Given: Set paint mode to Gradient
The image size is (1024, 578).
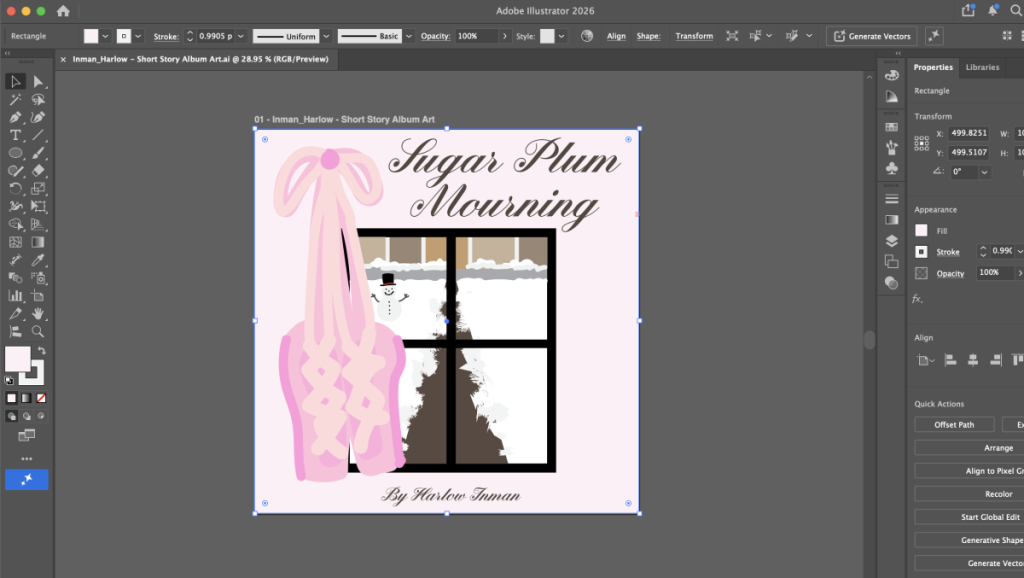Looking at the screenshot, I should coord(26,398).
